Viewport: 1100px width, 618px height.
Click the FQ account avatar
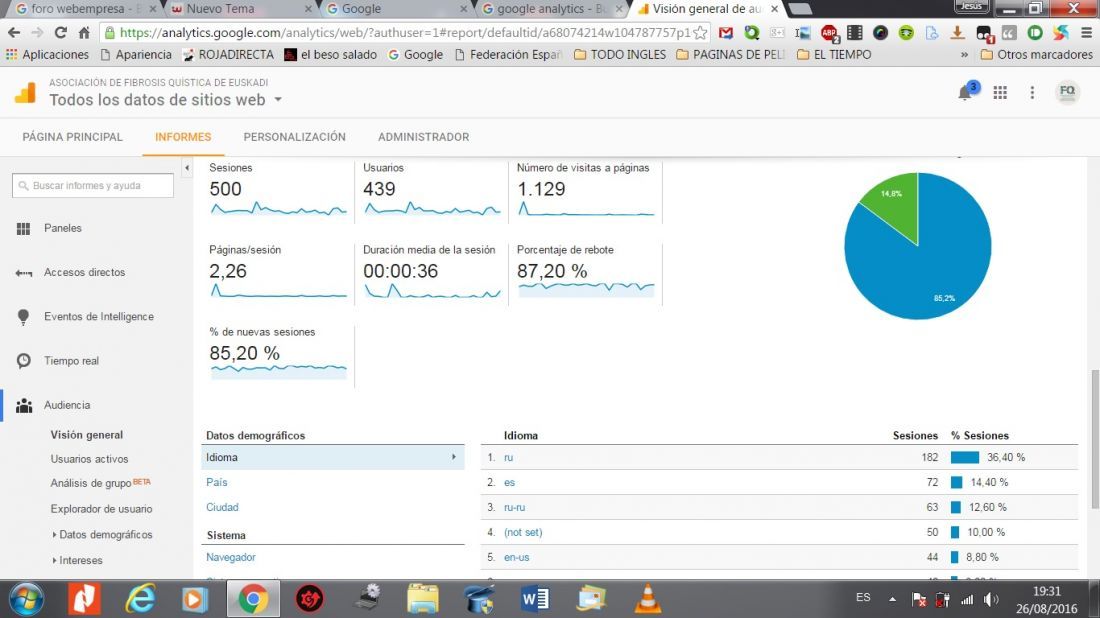click(1067, 92)
